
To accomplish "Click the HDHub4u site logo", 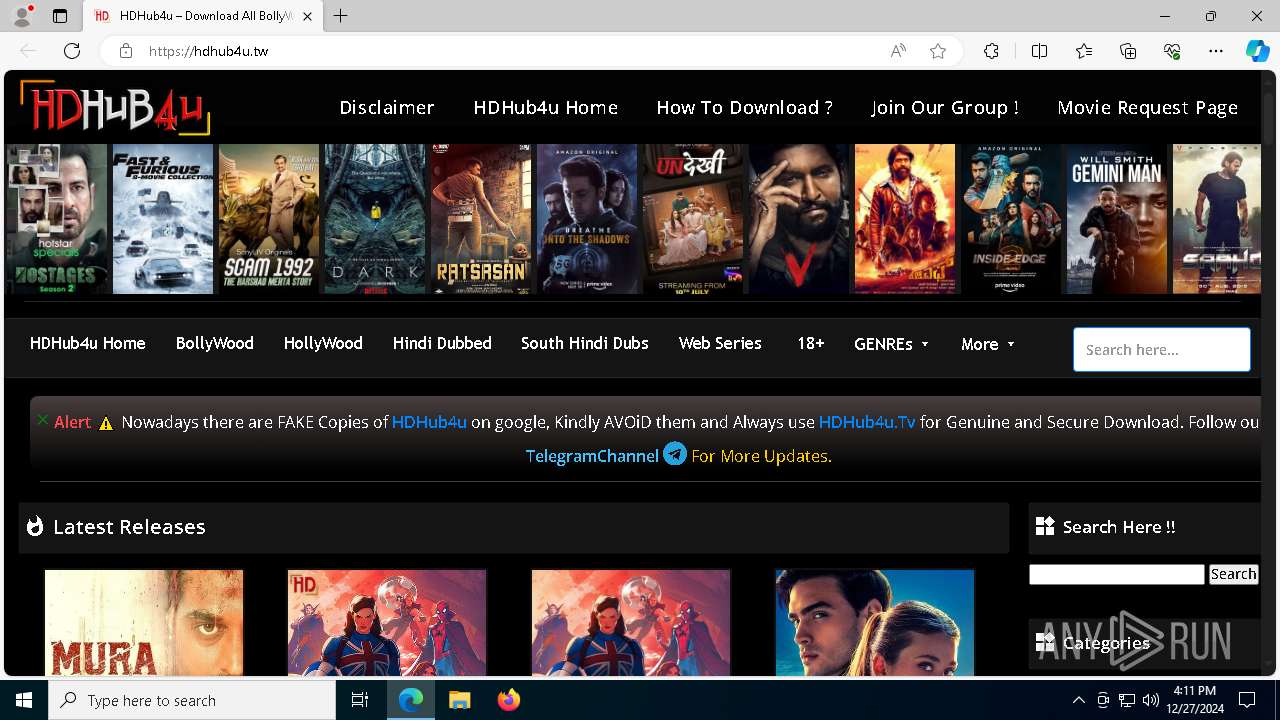I will coord(115,107).
